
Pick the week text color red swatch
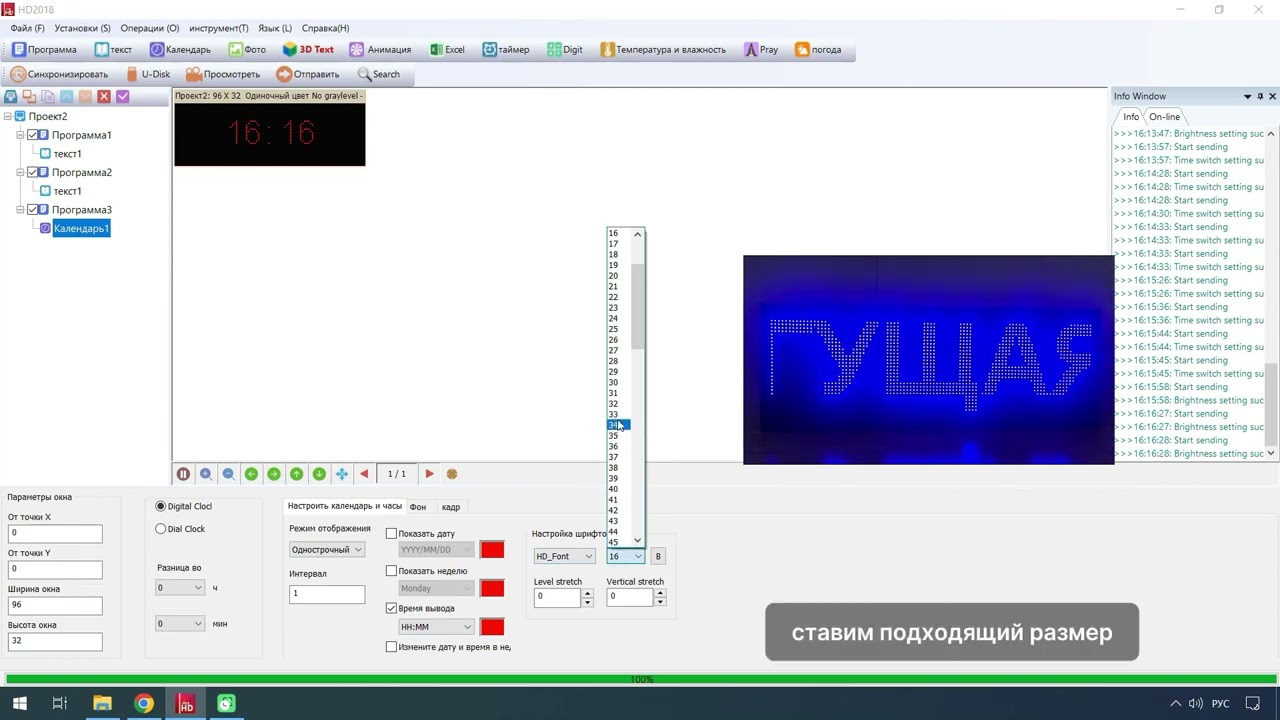click(x=492, y=588)
